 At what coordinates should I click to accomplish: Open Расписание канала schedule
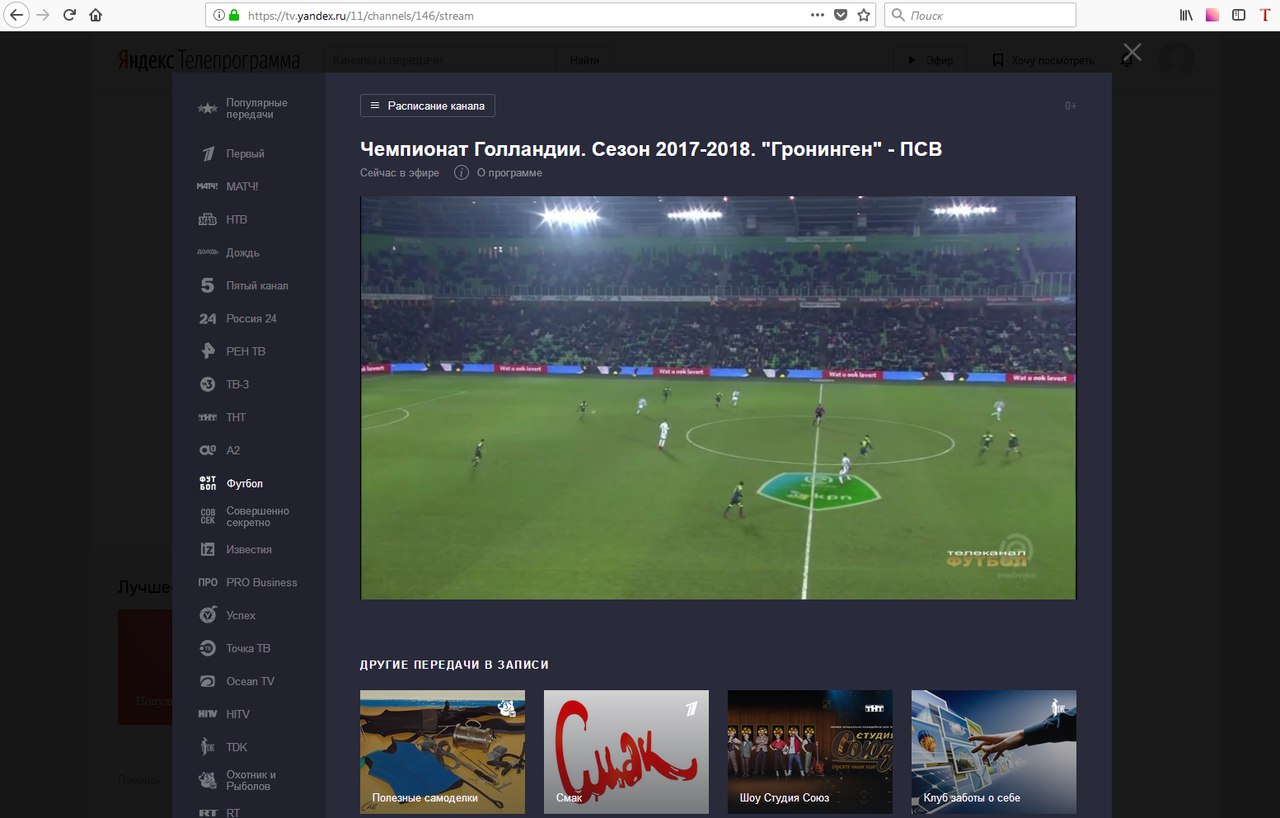427,106
